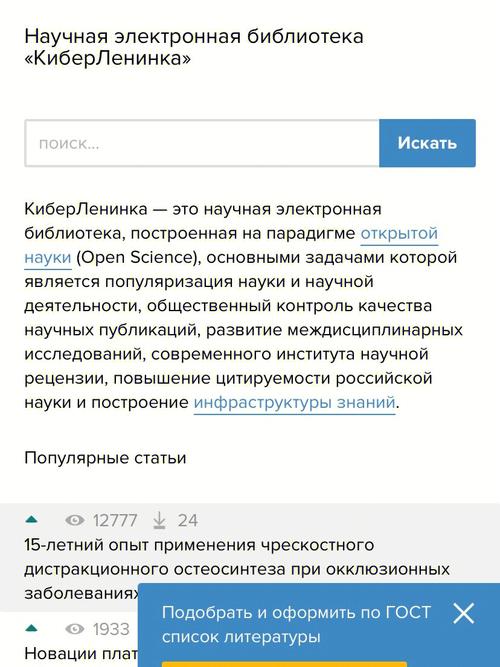Viewport: 500px width, 667px height.
Task: Click the yellow button under the ГОСТ banner
Action: point(284,664)
